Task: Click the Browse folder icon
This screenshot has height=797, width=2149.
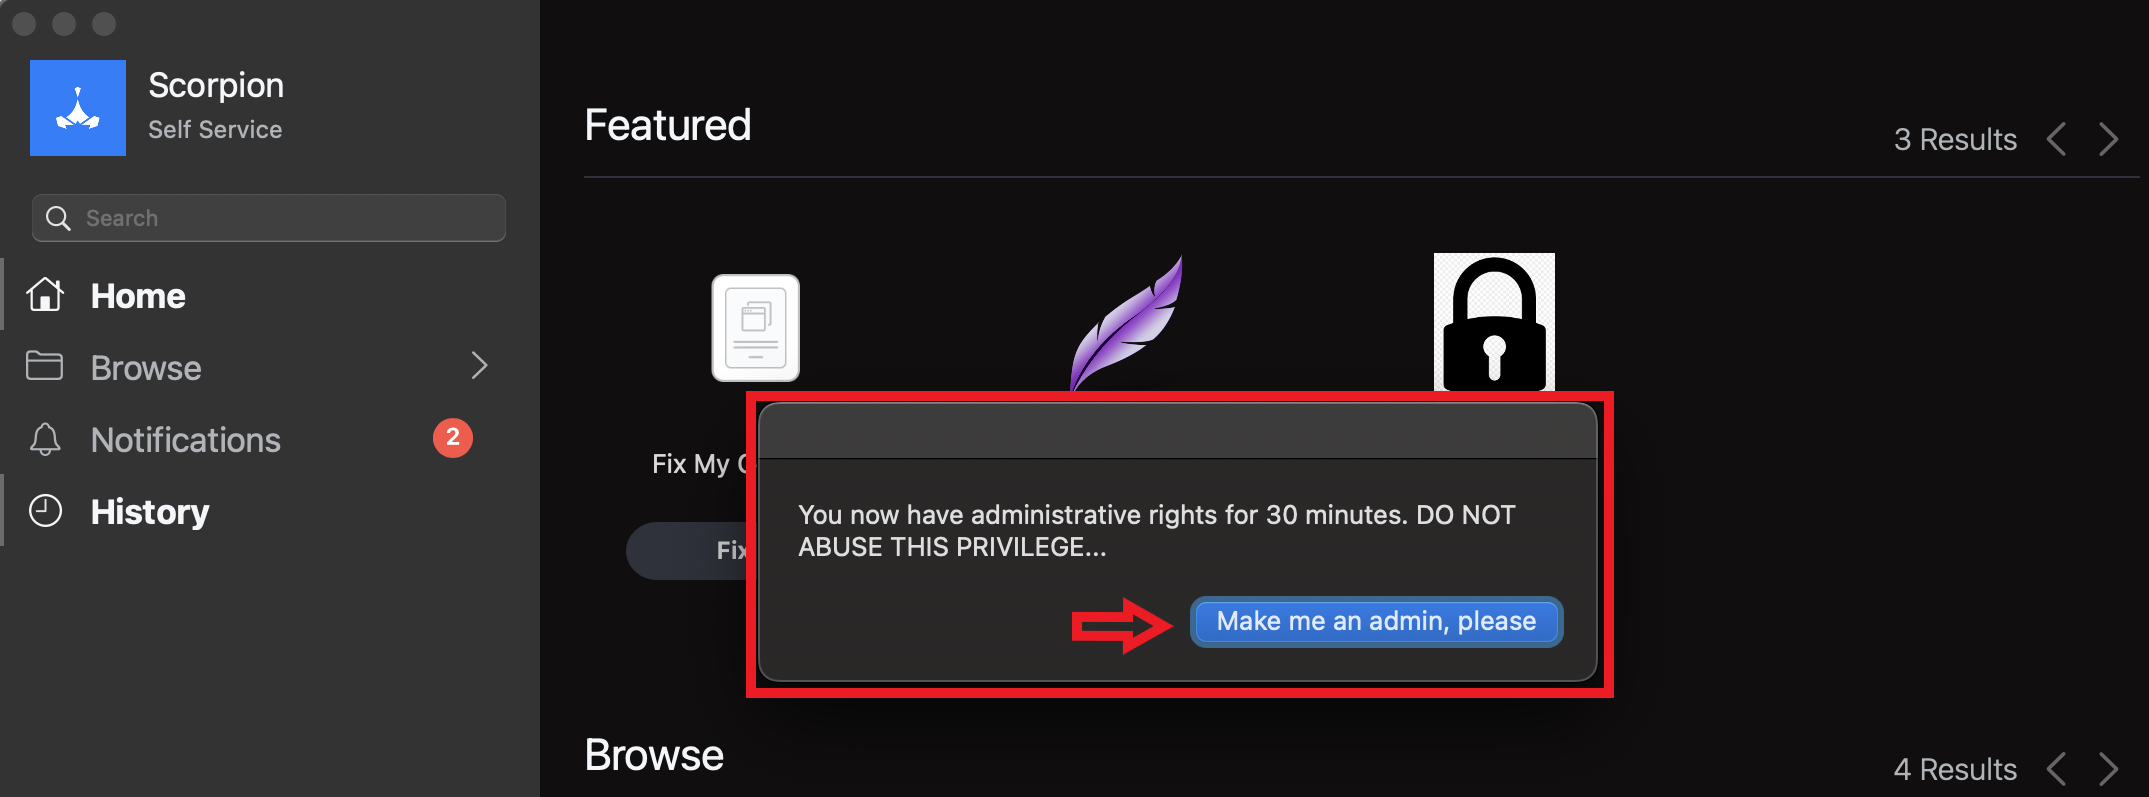Action: pyautogui.click(x=44, y=366)
